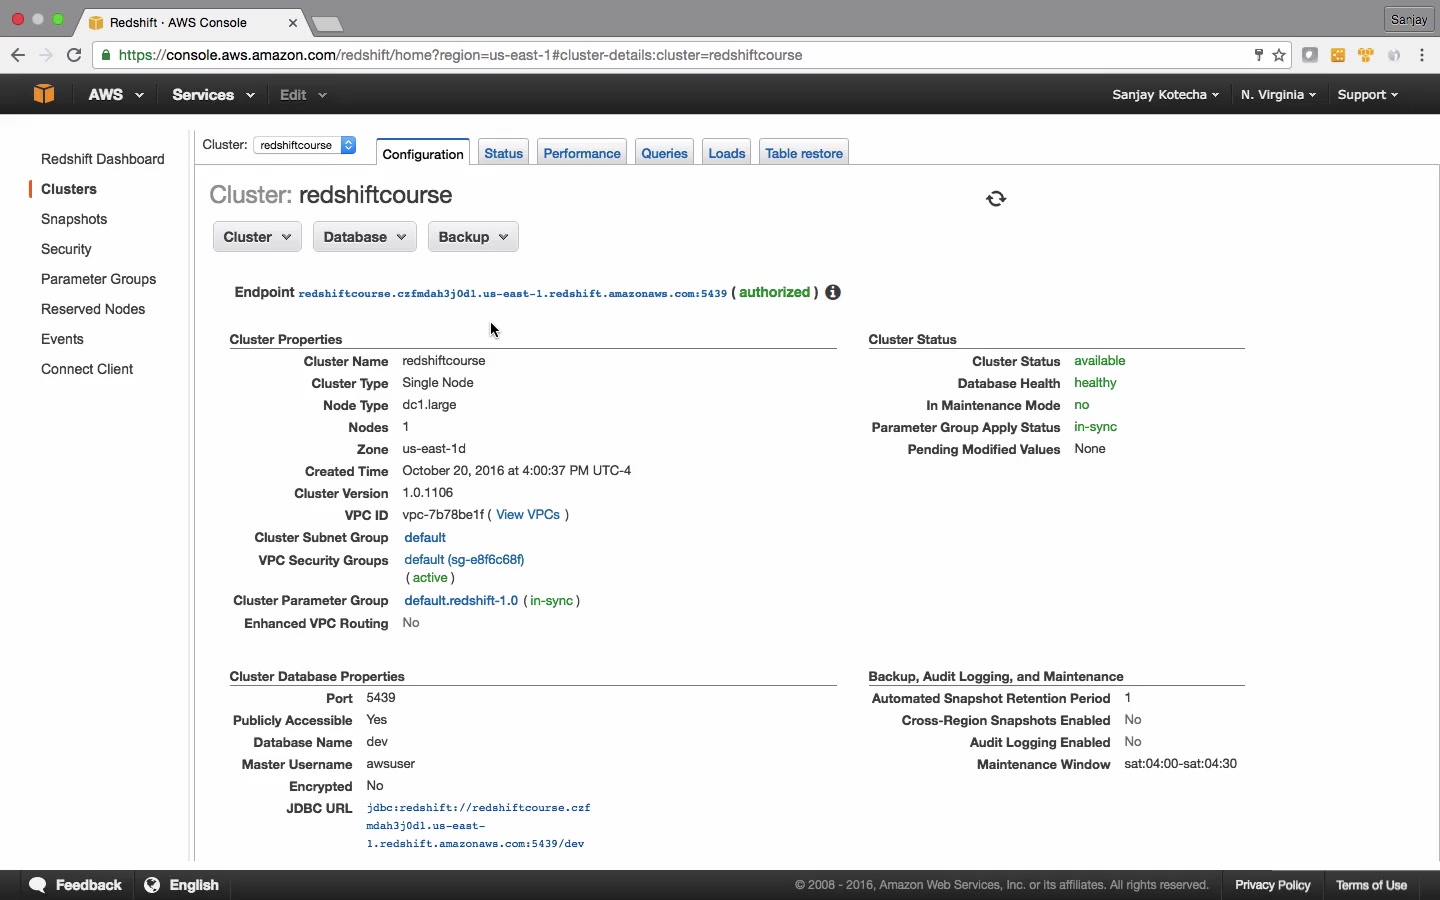The image size is (1440, 900).
Task: Open the default (sg-e8f6c68f) security group link
Action: coord(464,560)
